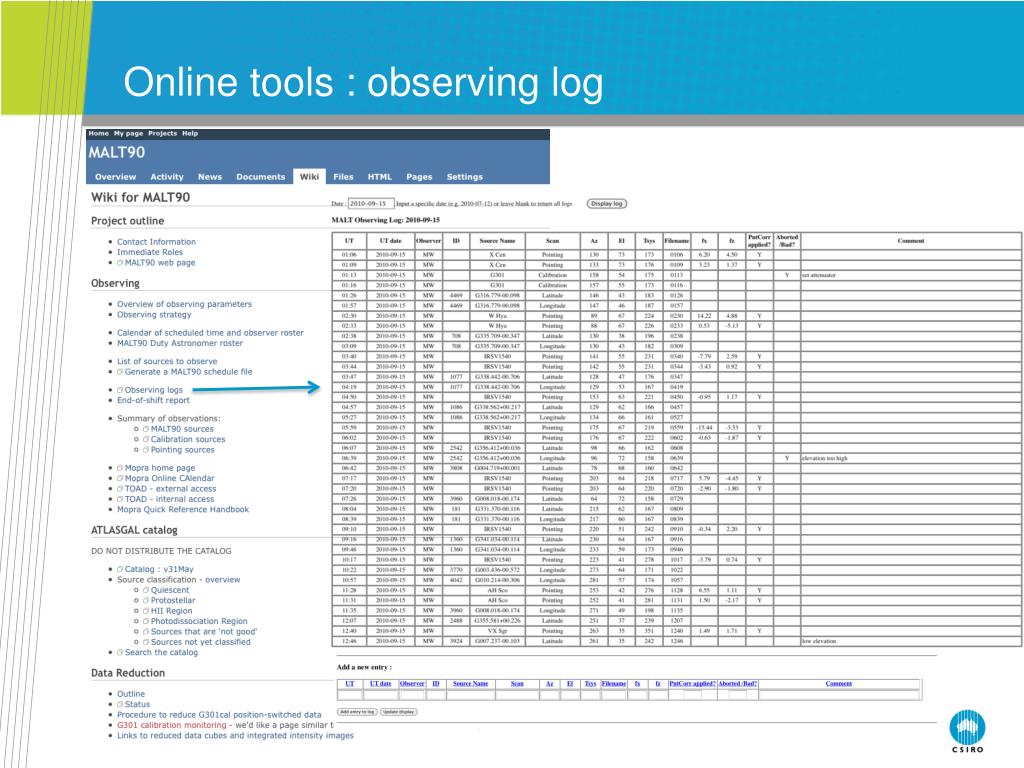This screenshot has width=1024, height=768.
Task: Open Mopra Quick Reference Handbook link
Action: [x=183, y=510]
